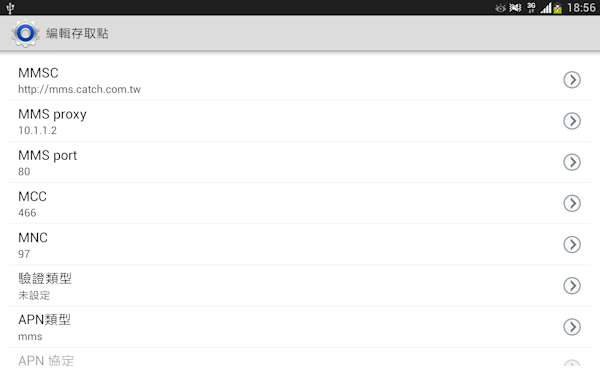Tap the APN類型 row arrow icon
This screenshot has height=375, width=600.
pos(572,327)
